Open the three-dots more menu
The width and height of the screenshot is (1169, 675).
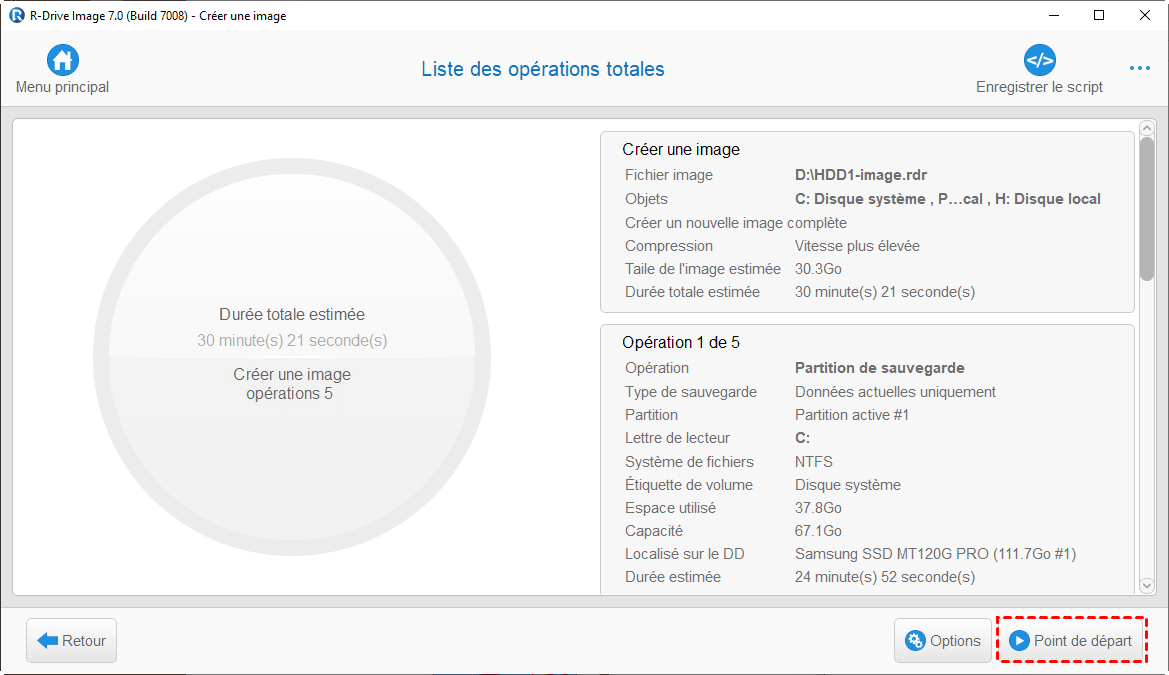pyautogui.click(x=1139, y=69)
